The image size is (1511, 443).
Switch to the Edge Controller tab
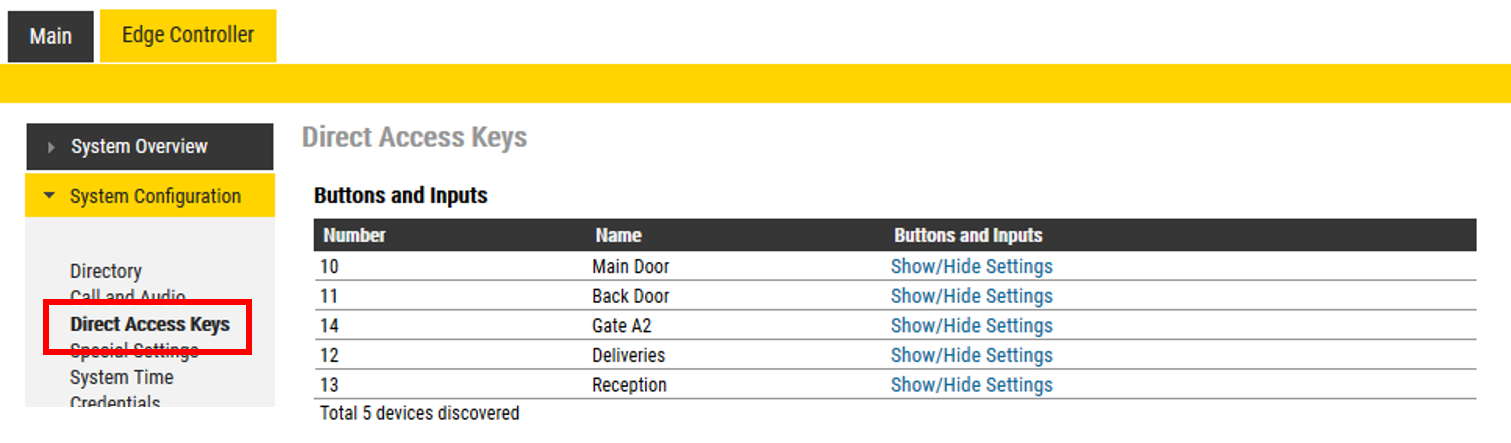click(x=188, y=35)
